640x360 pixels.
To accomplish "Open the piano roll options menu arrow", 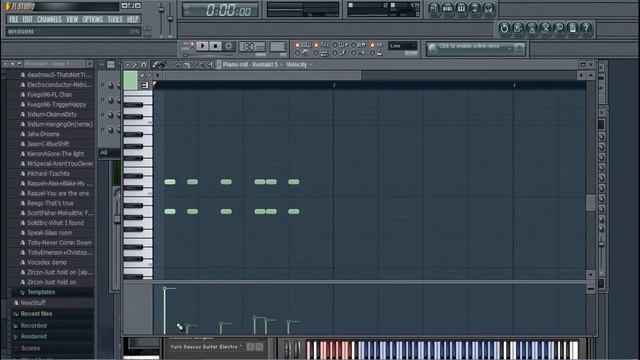I will pos(128,64).
